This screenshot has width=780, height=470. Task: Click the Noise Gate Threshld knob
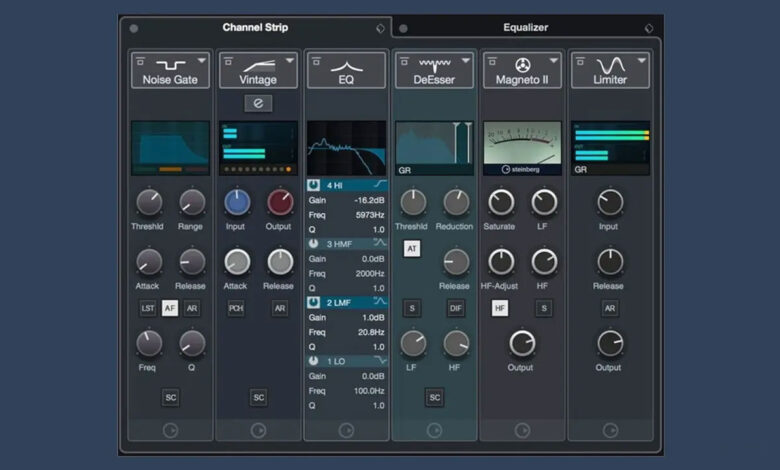(149, 202)
